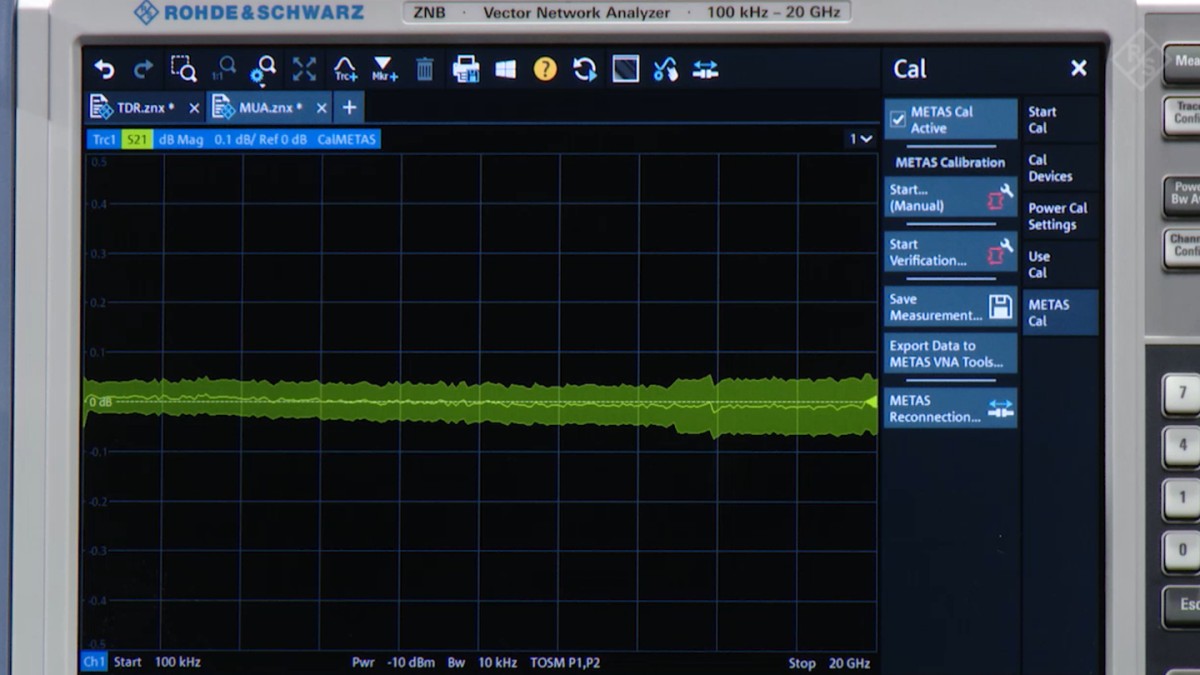Toggle the dark screen display icon

click(x=625, y=69)
